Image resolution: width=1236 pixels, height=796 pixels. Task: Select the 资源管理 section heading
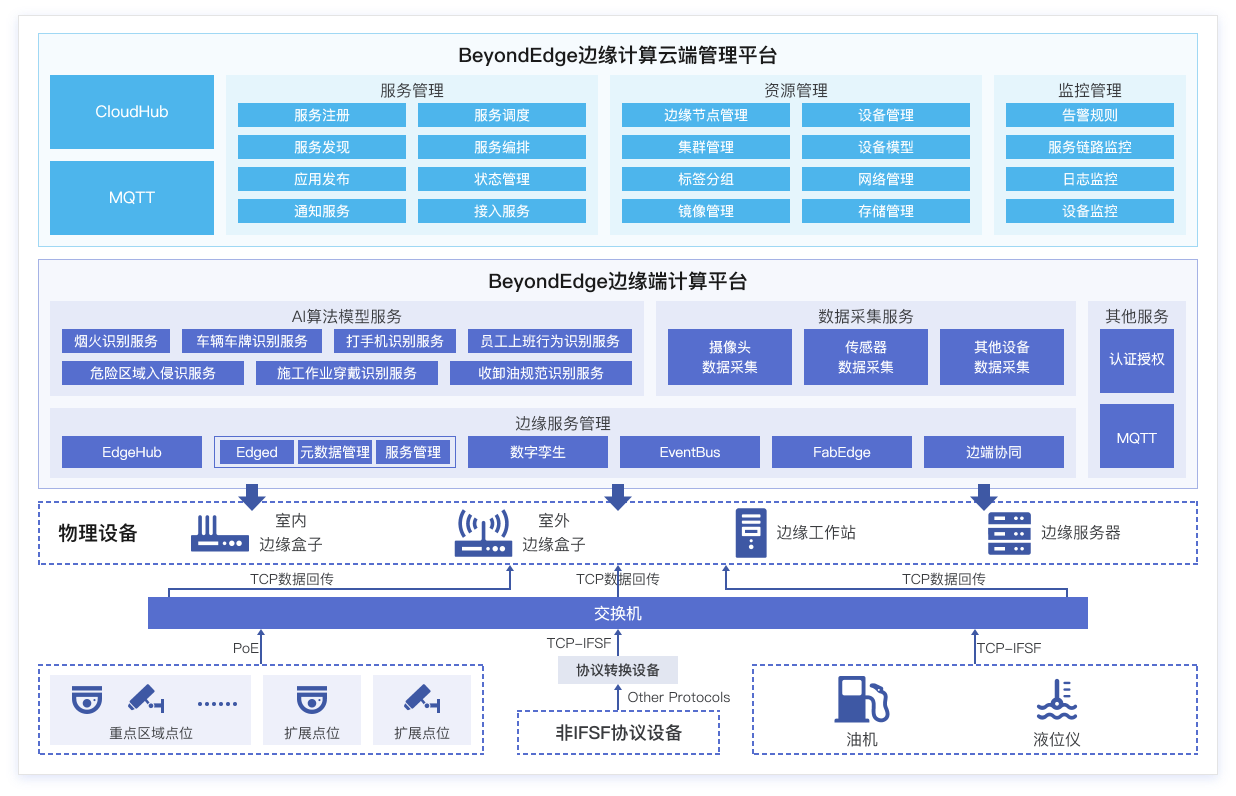click(x=796, y=90)
